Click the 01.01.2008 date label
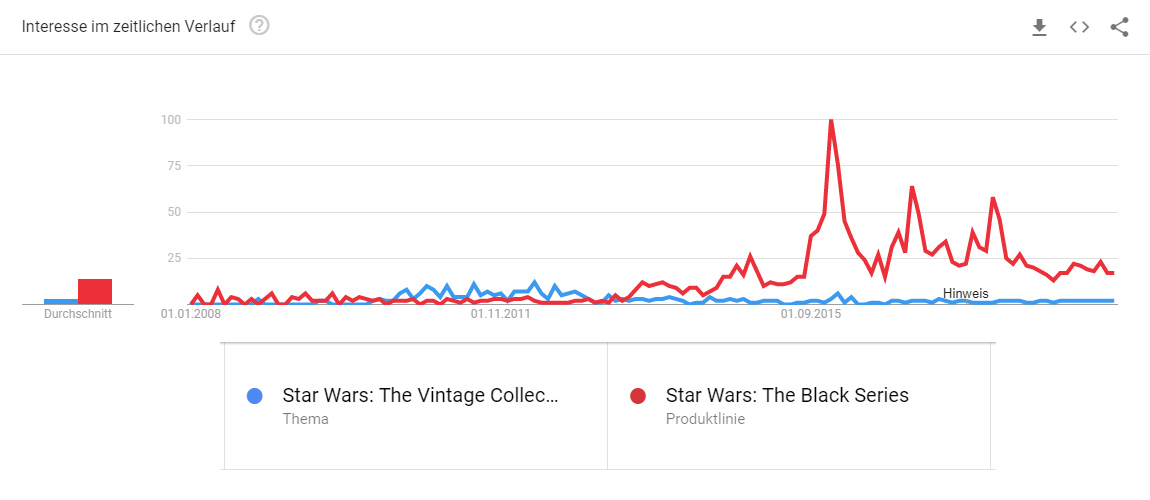The width and height of the screenshot is (1150, 500). point(191,314)
